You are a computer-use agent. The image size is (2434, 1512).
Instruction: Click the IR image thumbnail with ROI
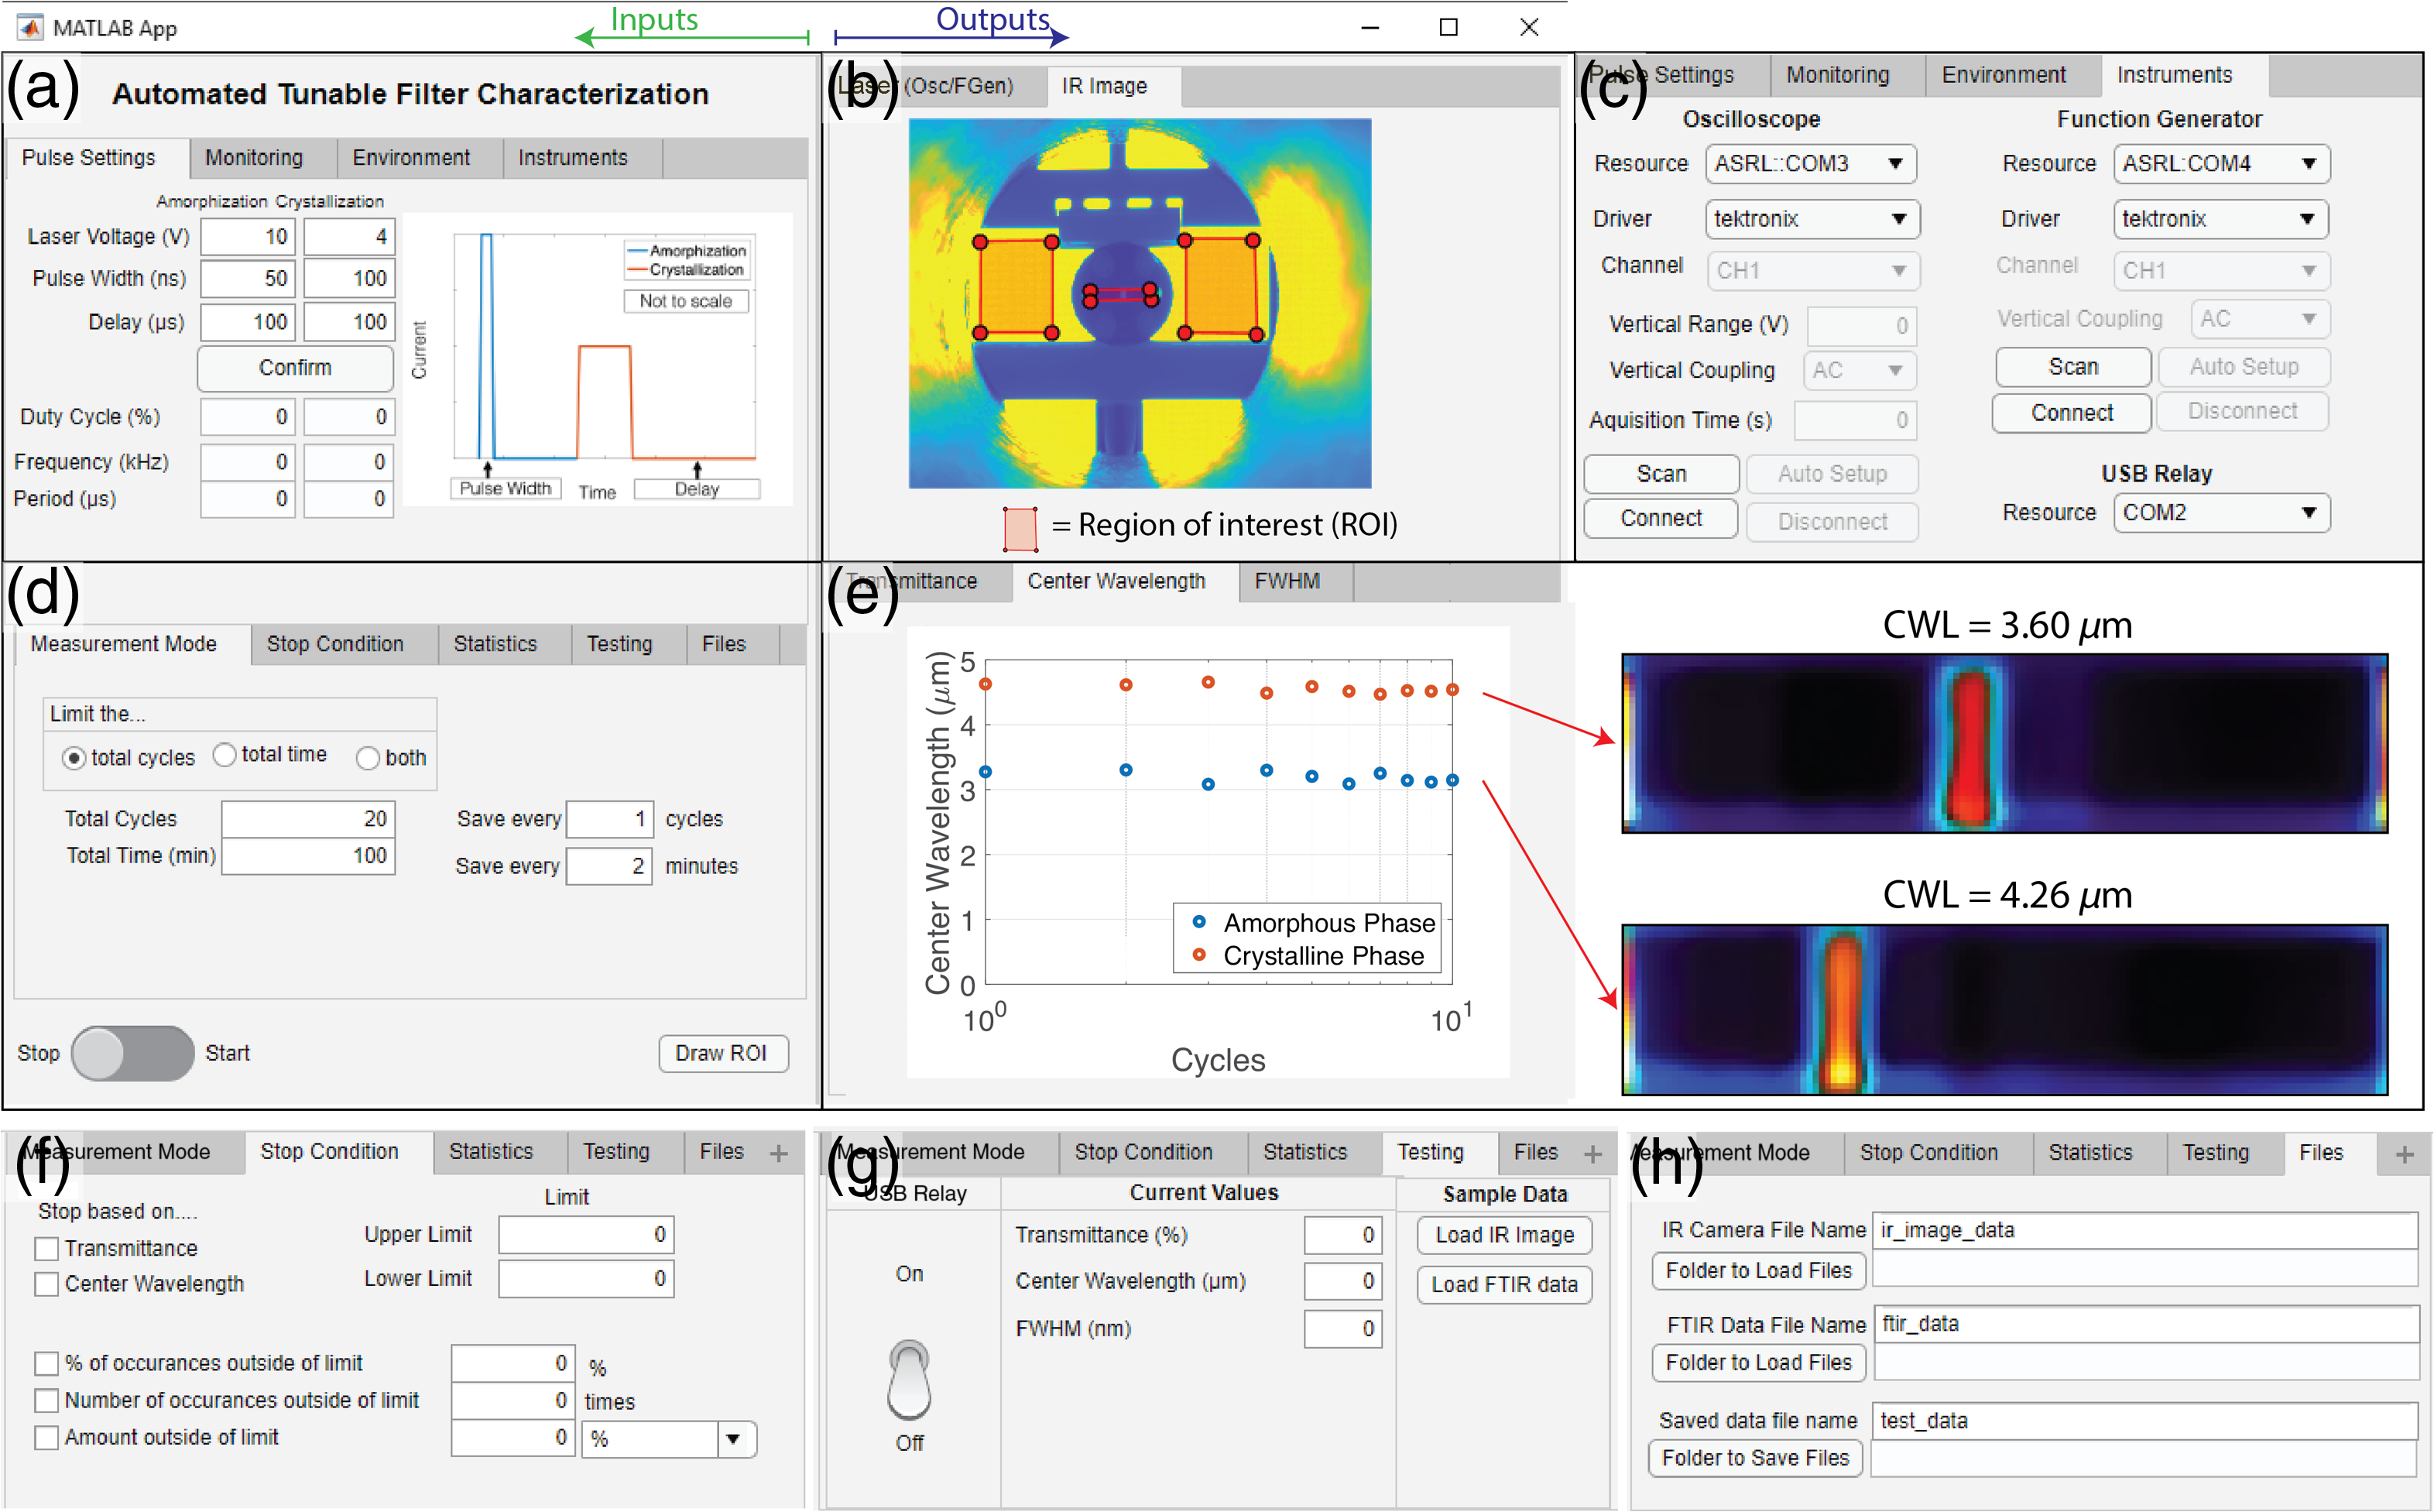tap(1139, 303)
